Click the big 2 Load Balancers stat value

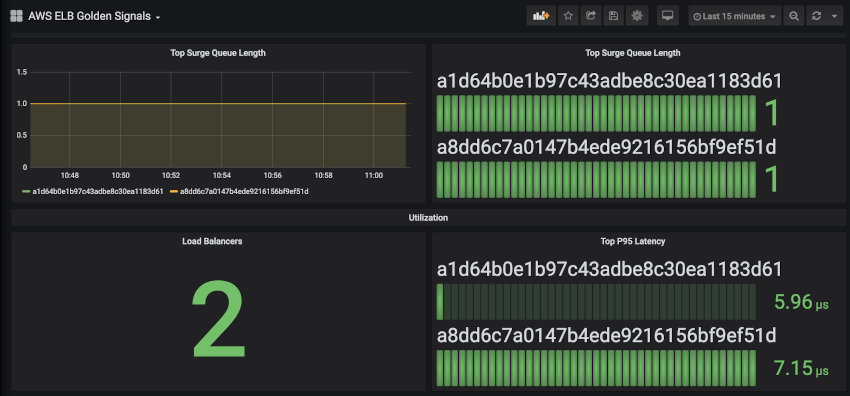(x=218, y=319)
